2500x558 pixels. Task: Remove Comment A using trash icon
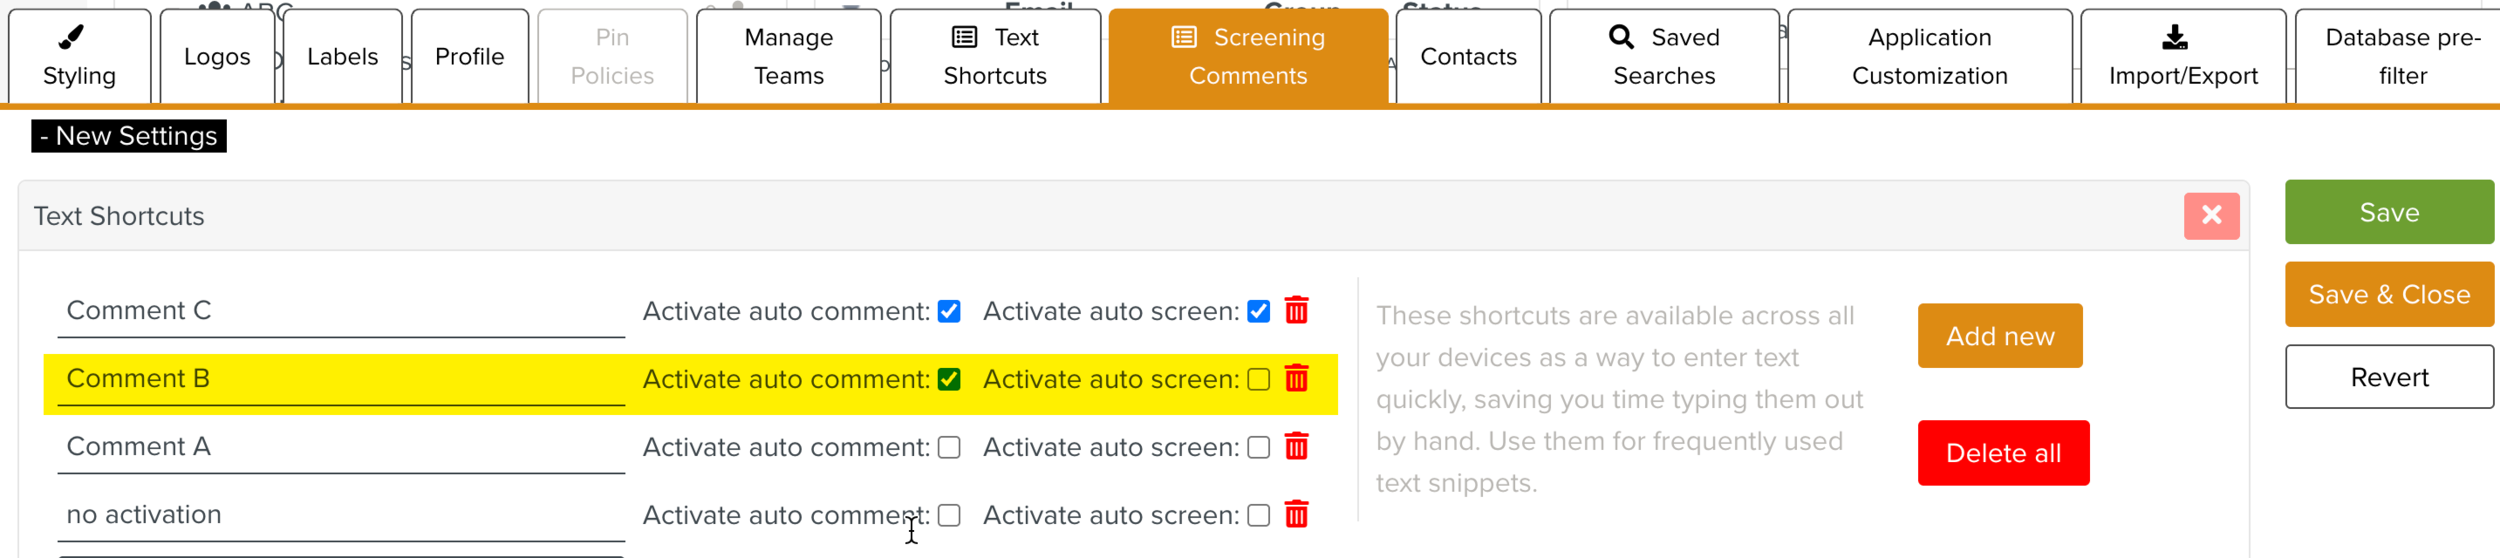click(x=1296, y=447)
